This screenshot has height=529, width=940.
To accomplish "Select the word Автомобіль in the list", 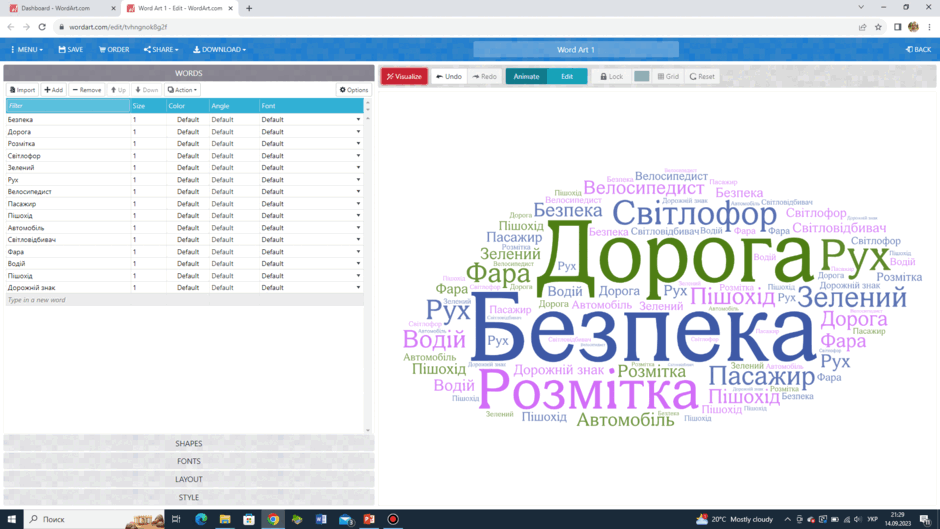I will coord(26,228).
